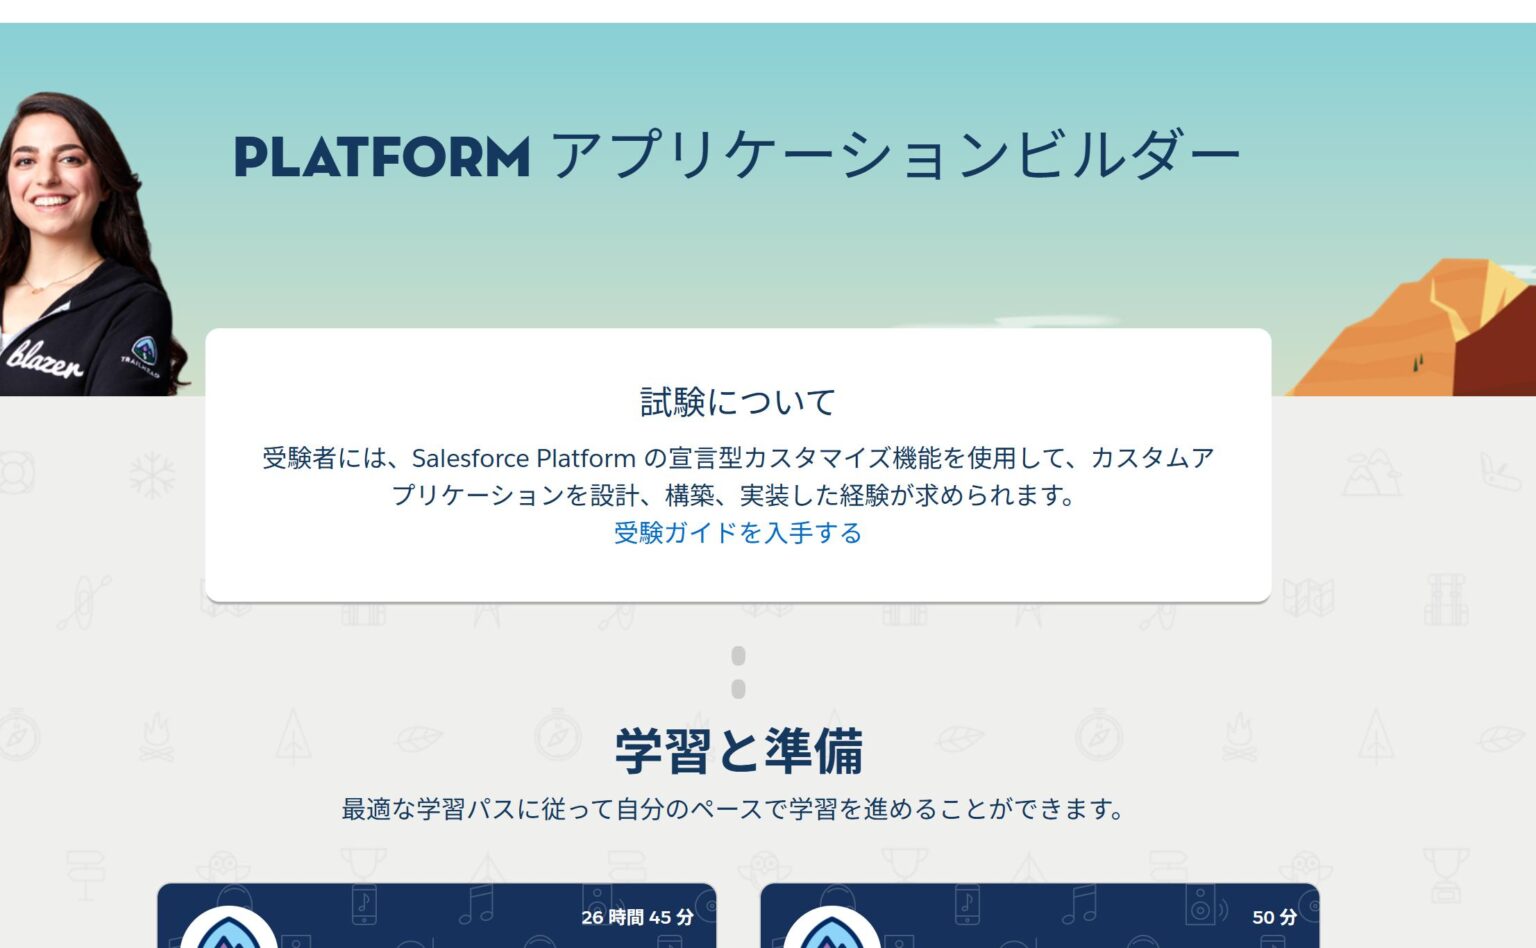This screenshot has width=1536, height=948.
Task: Click the campfire icon in the background
Action: (155, 735)
